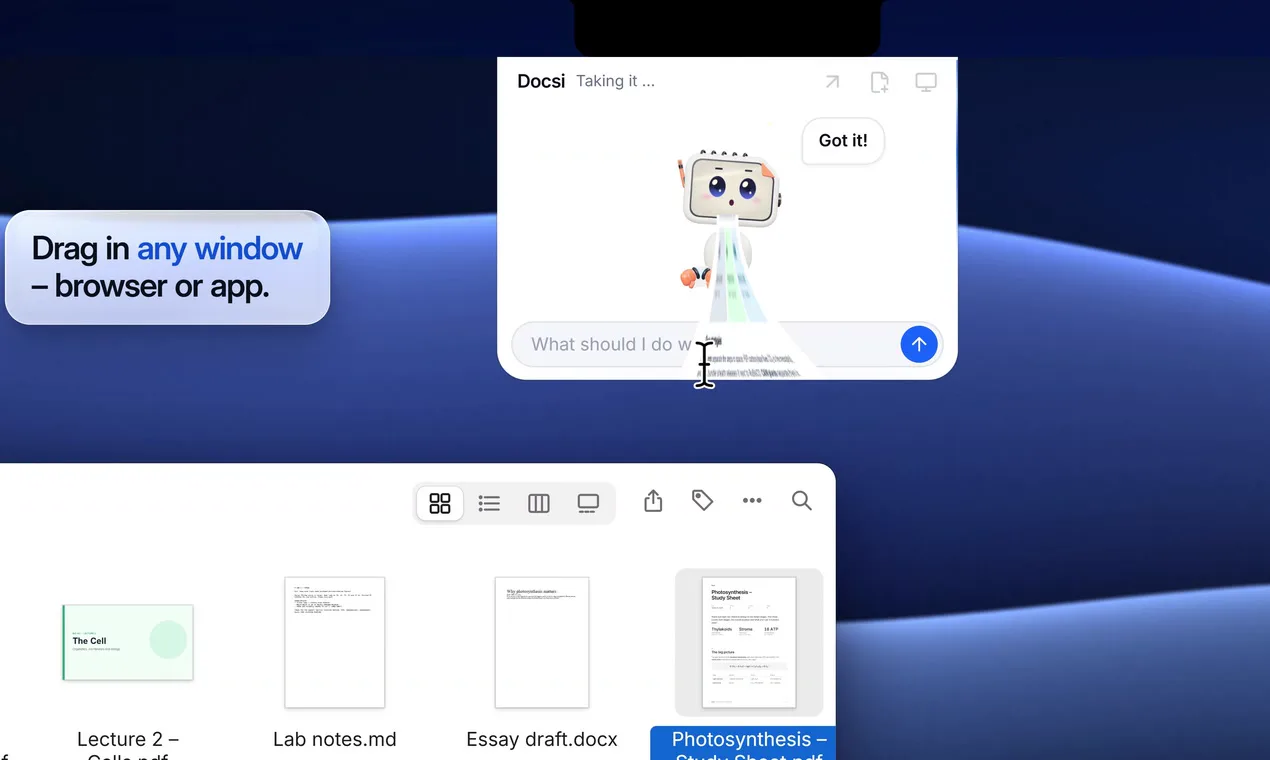Switch Finder to gallery view
This screenshot has height=760, width=1270.
588,503
